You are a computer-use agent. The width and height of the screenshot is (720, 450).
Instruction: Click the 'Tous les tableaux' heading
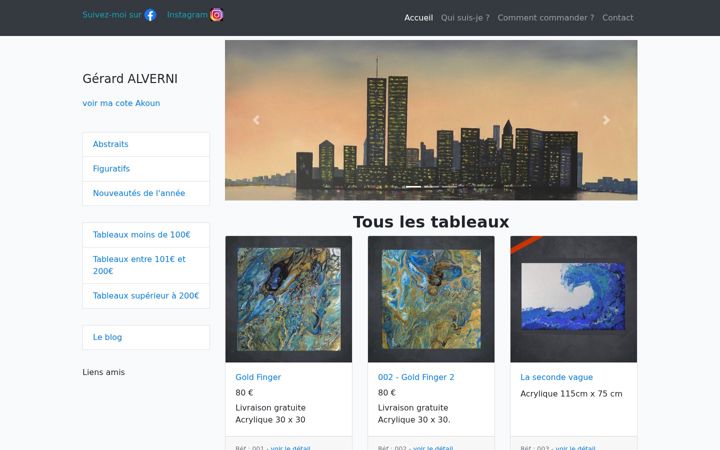(x=431, y=222)
